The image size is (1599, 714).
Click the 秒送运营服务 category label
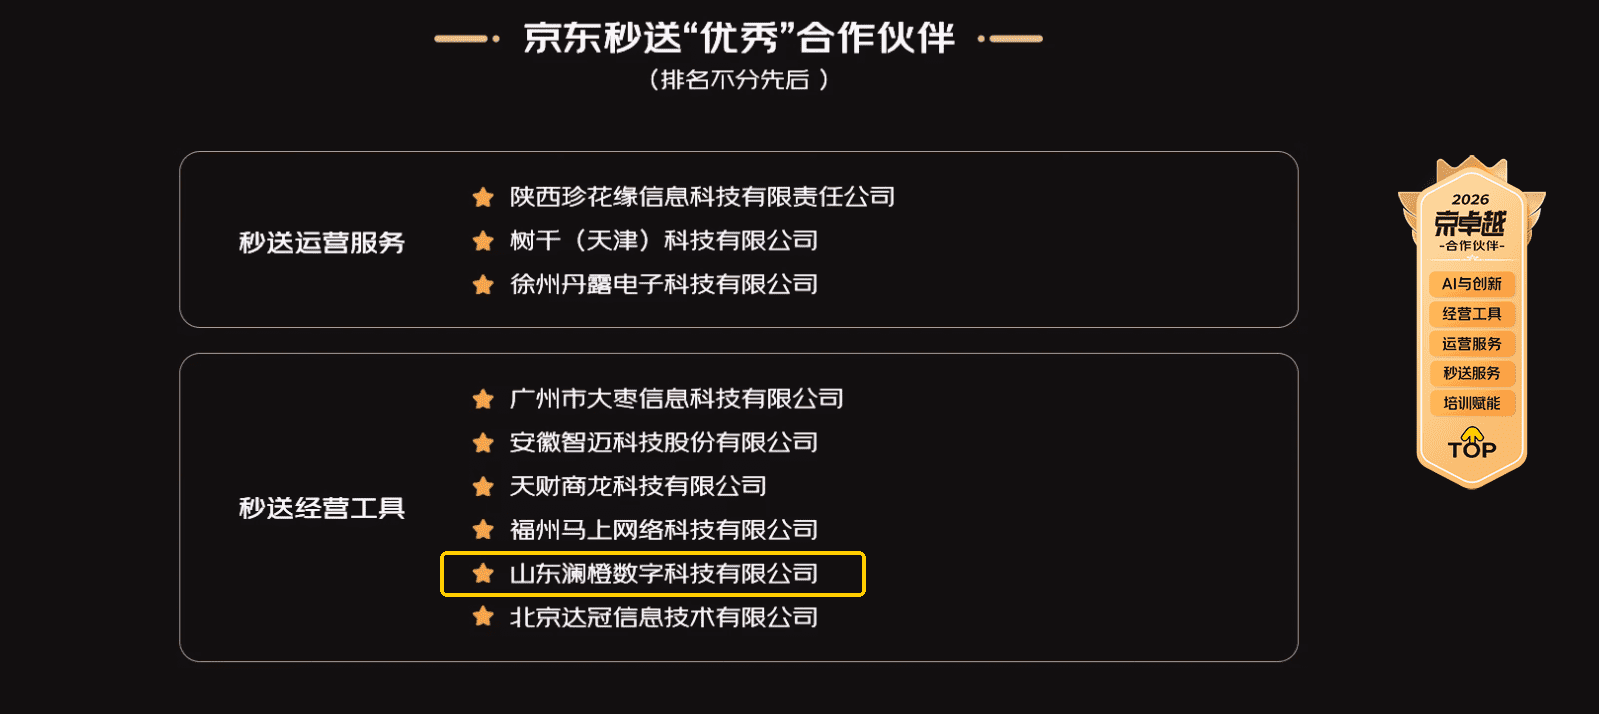[x=322, y=243]
